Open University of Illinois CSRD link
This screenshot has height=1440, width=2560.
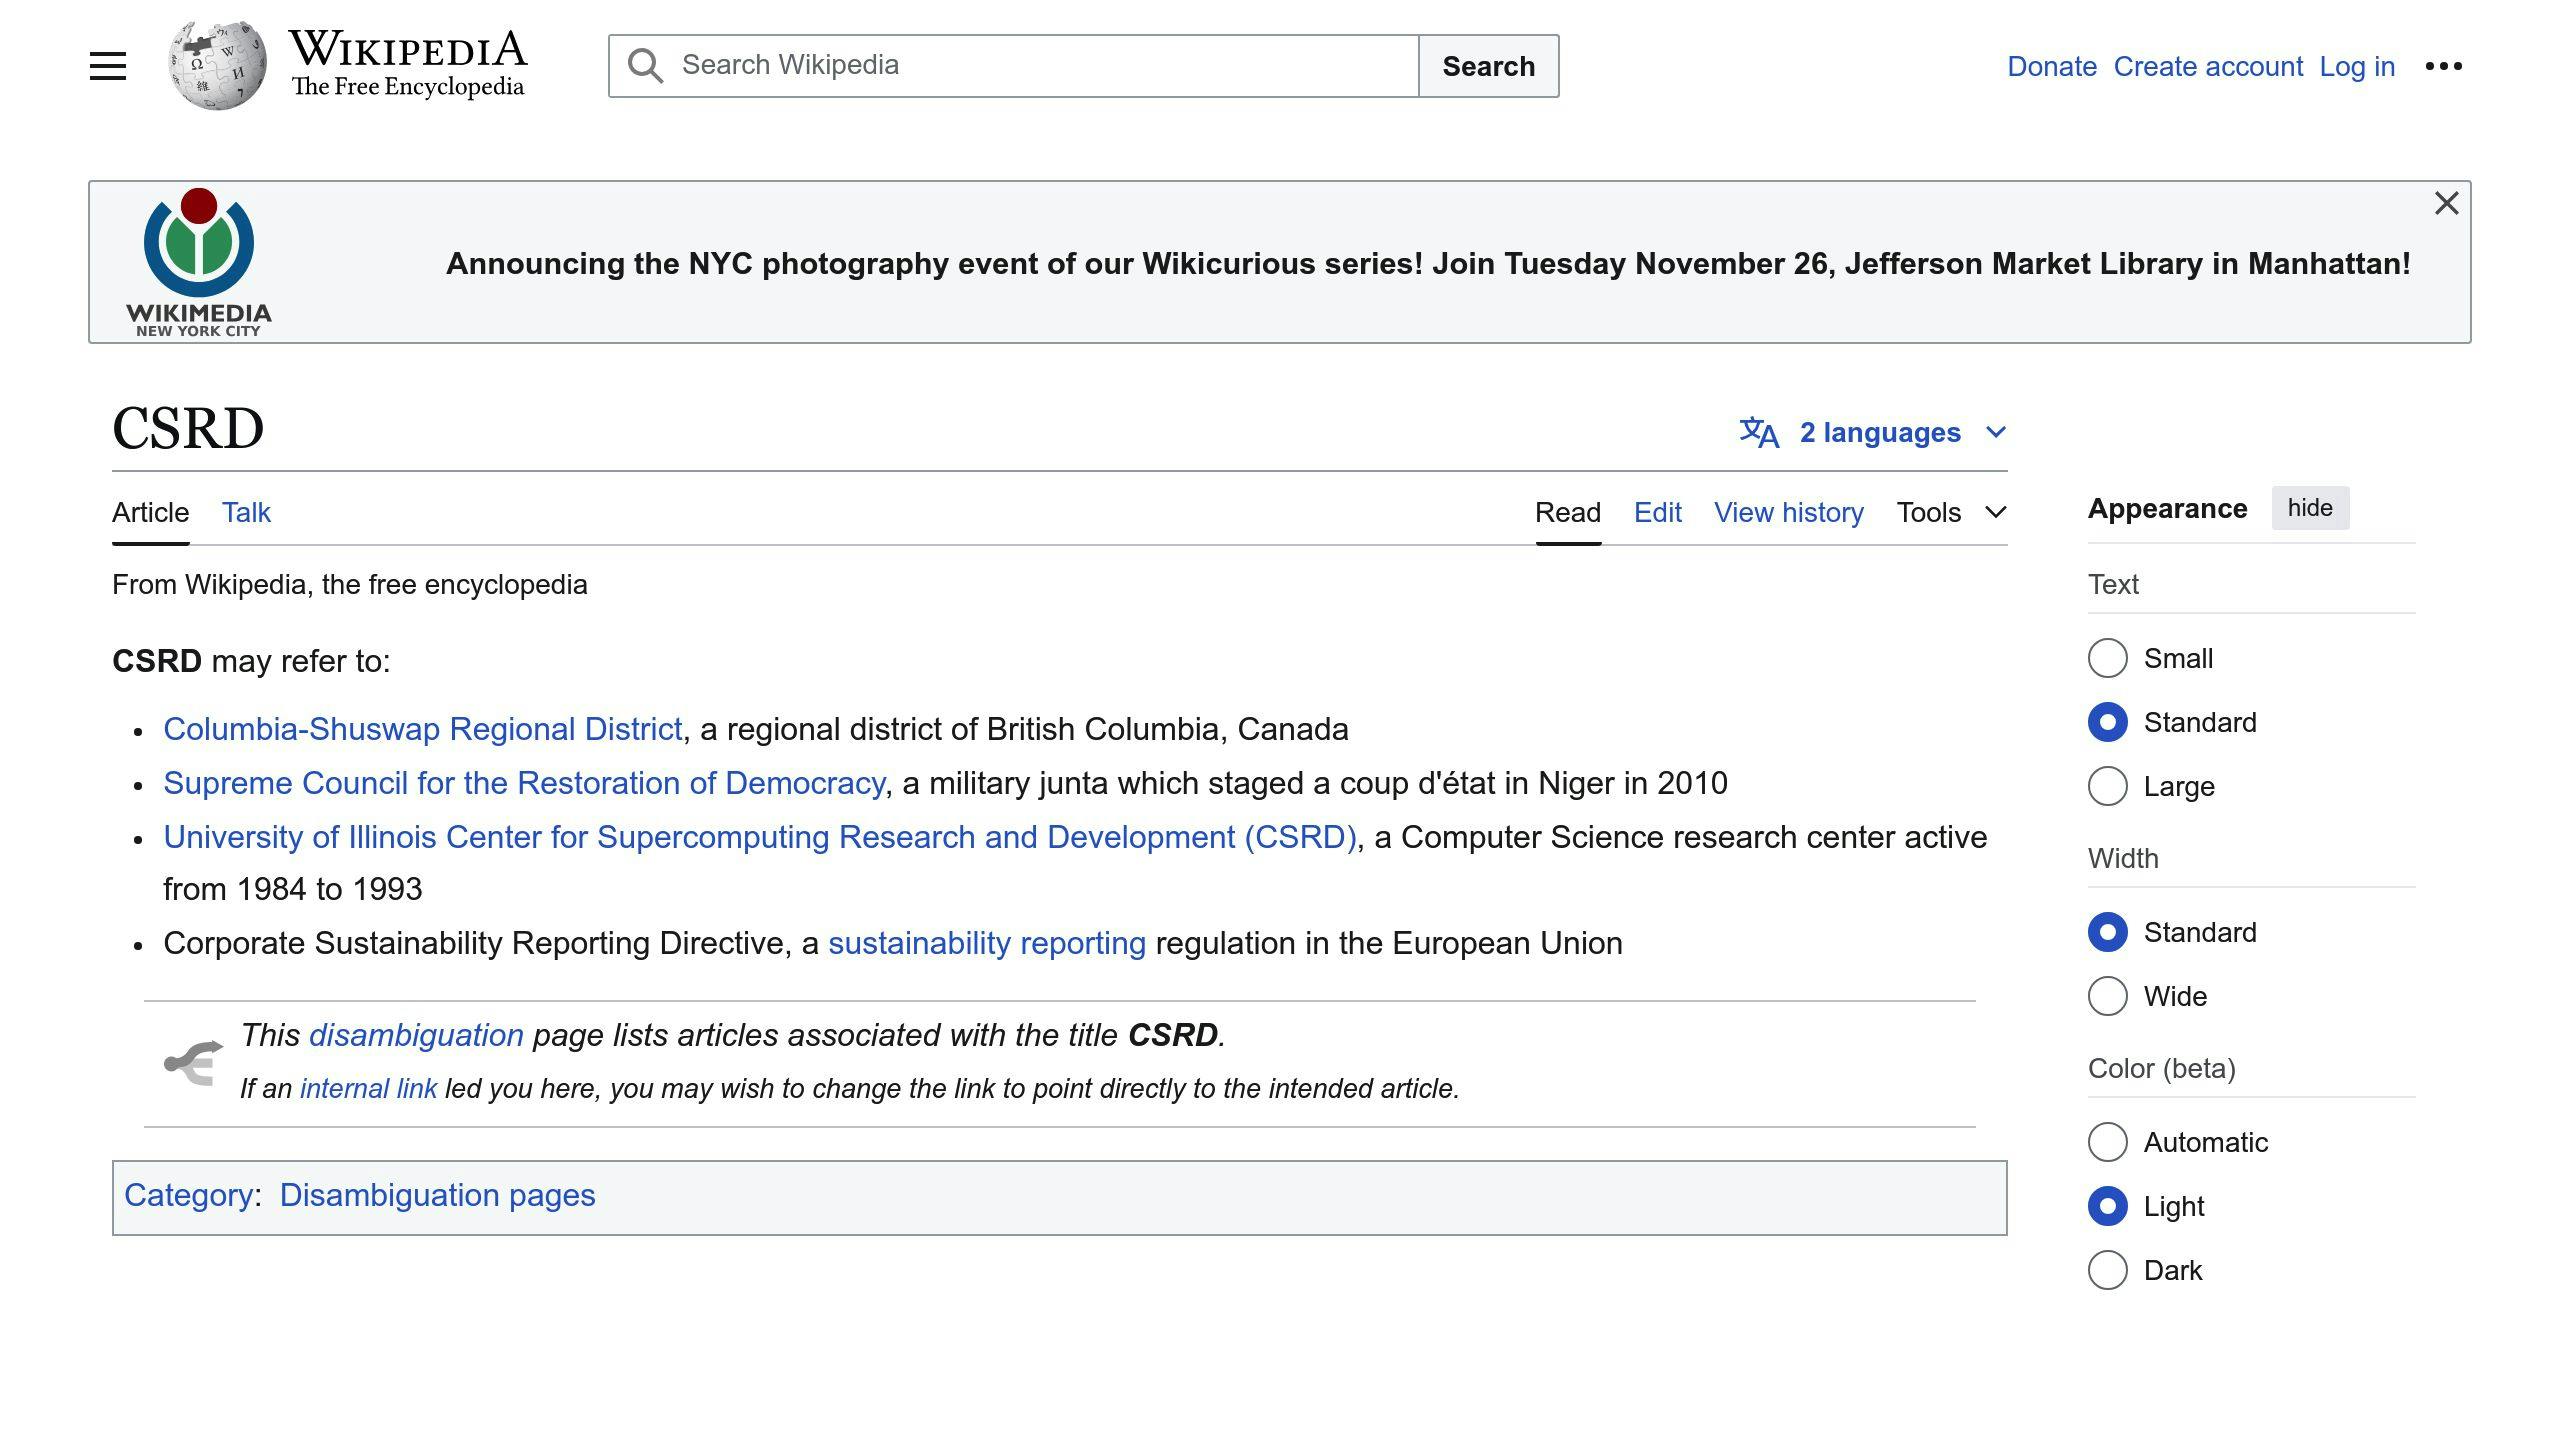click(760, 837)
